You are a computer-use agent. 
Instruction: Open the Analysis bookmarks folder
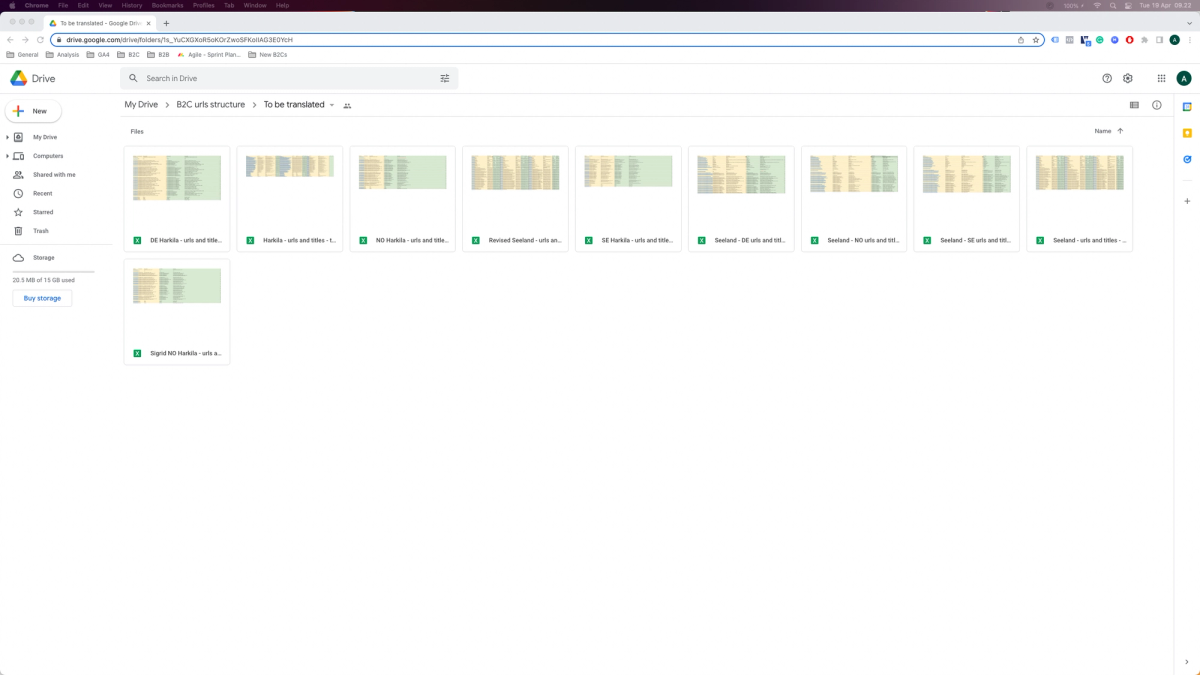[62, 55]
